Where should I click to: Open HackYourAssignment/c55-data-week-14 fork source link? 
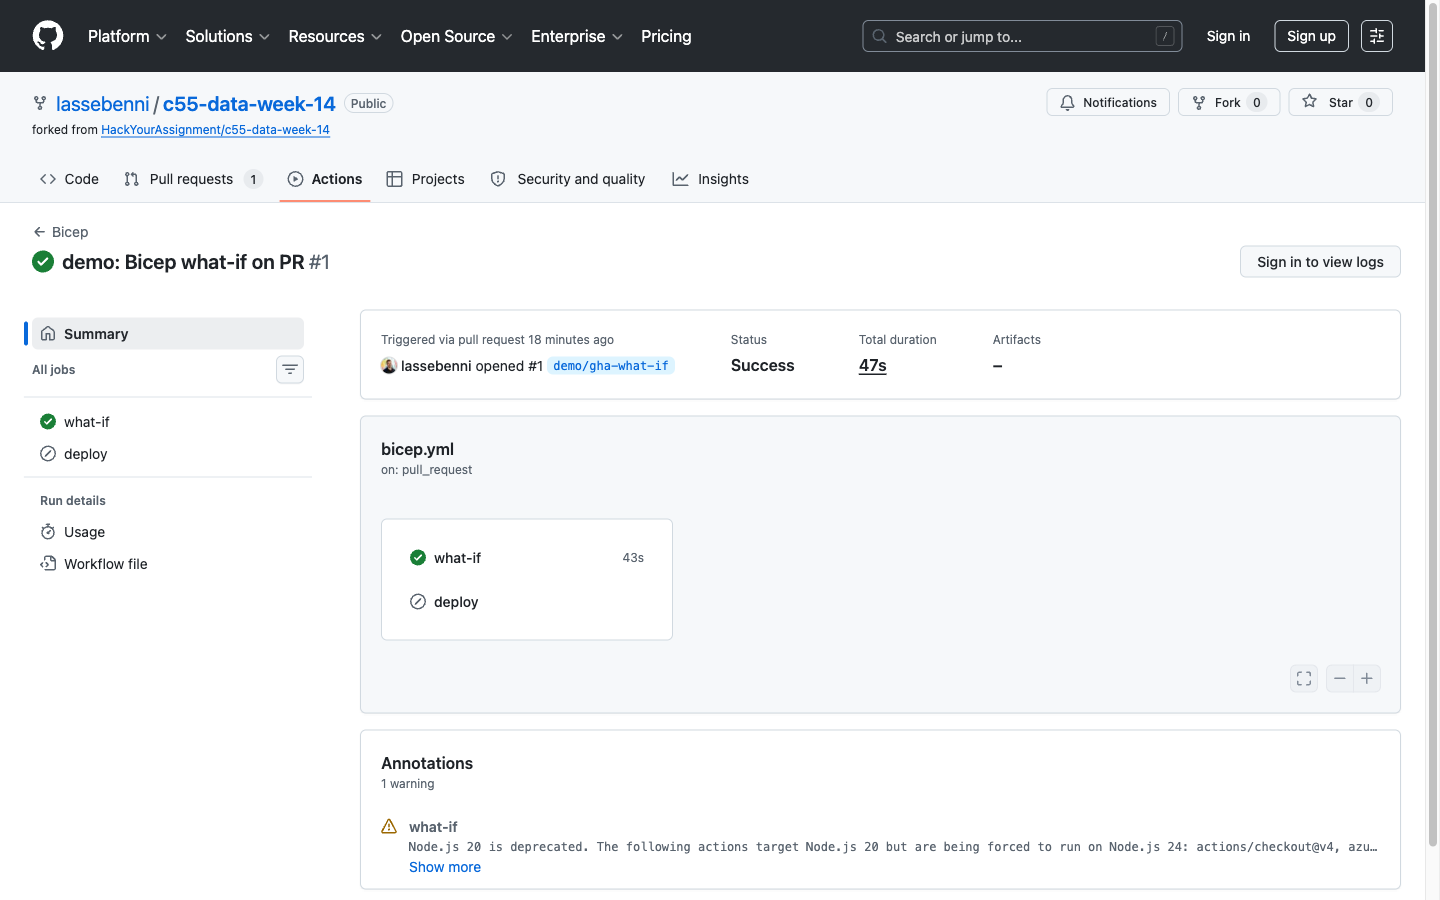coord(215,130)
